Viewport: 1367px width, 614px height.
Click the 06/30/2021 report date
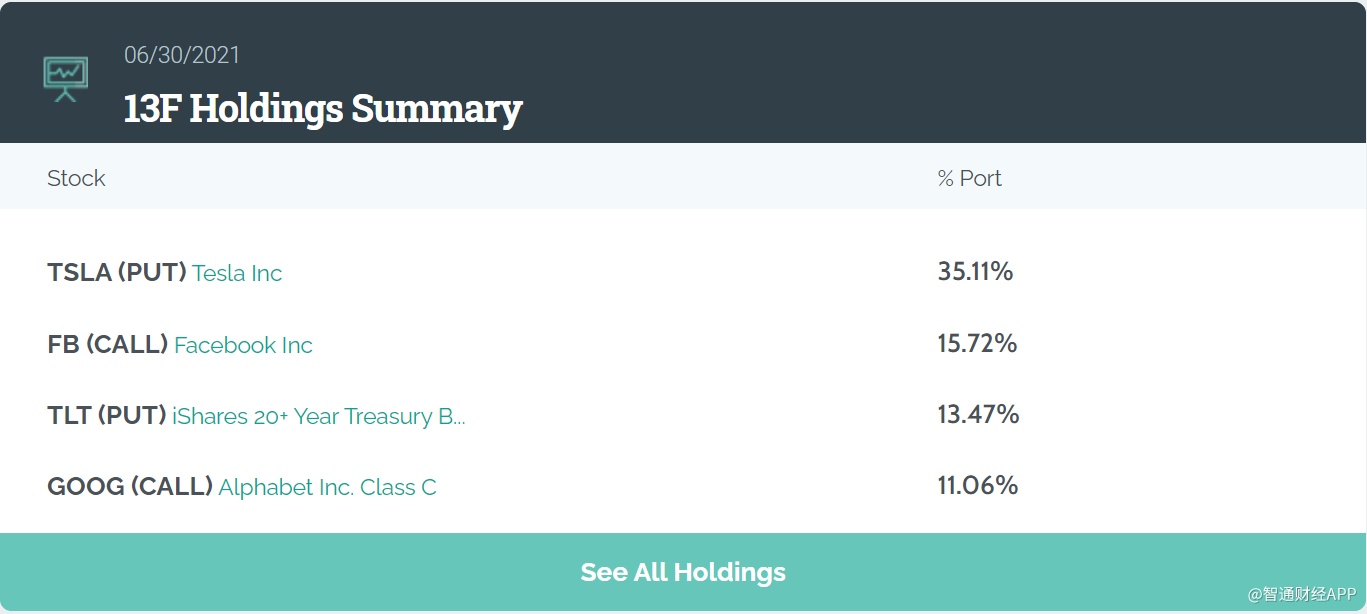(x=182, y=55)
